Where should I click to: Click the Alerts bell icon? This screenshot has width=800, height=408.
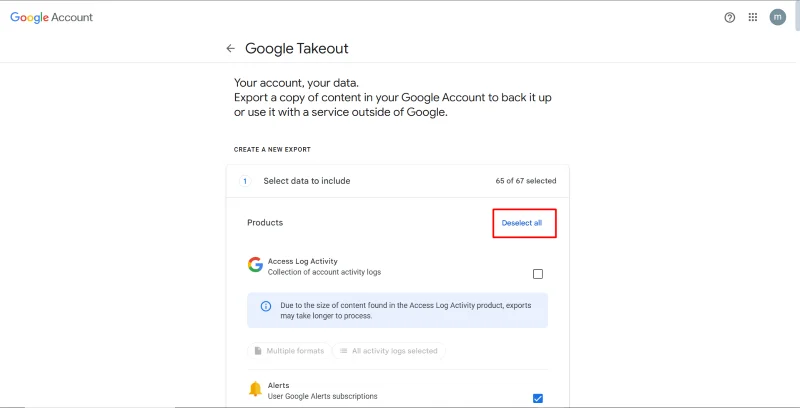[255, 389]
